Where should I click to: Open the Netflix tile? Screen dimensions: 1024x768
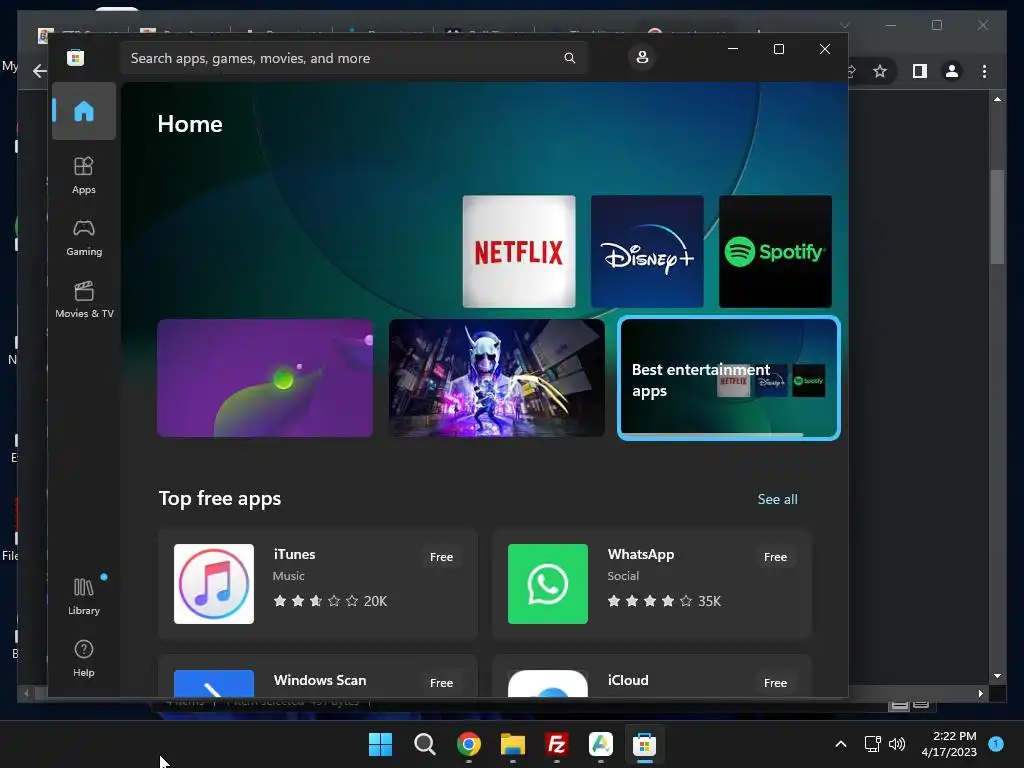pos(519,251)
